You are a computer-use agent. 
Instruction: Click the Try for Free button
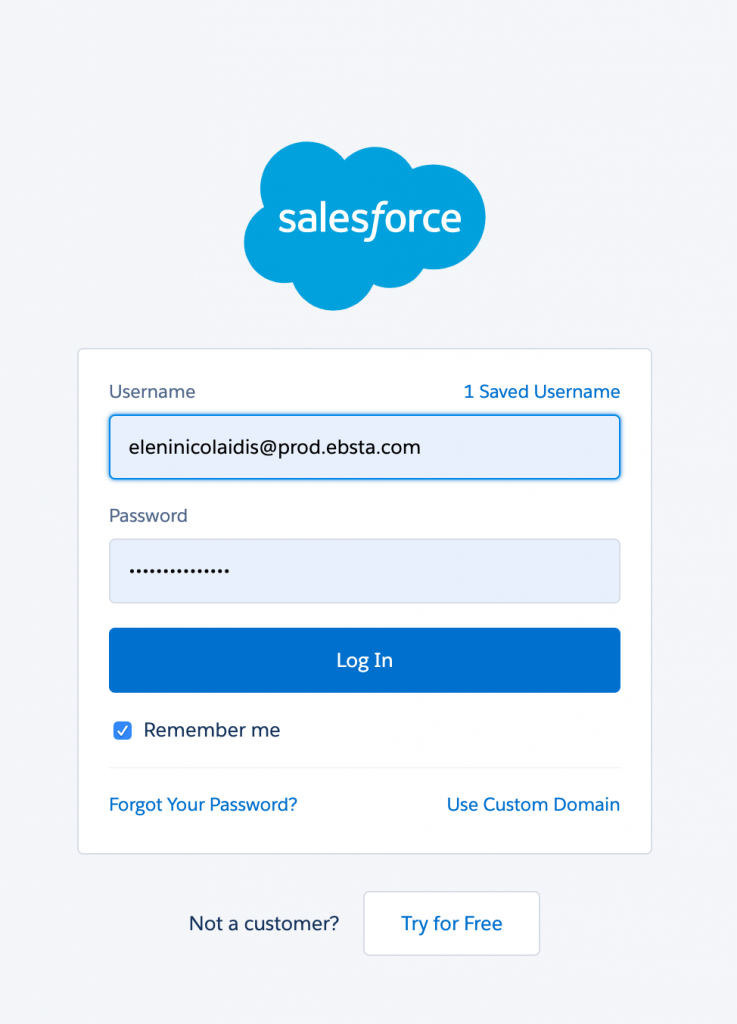[452, 923]
